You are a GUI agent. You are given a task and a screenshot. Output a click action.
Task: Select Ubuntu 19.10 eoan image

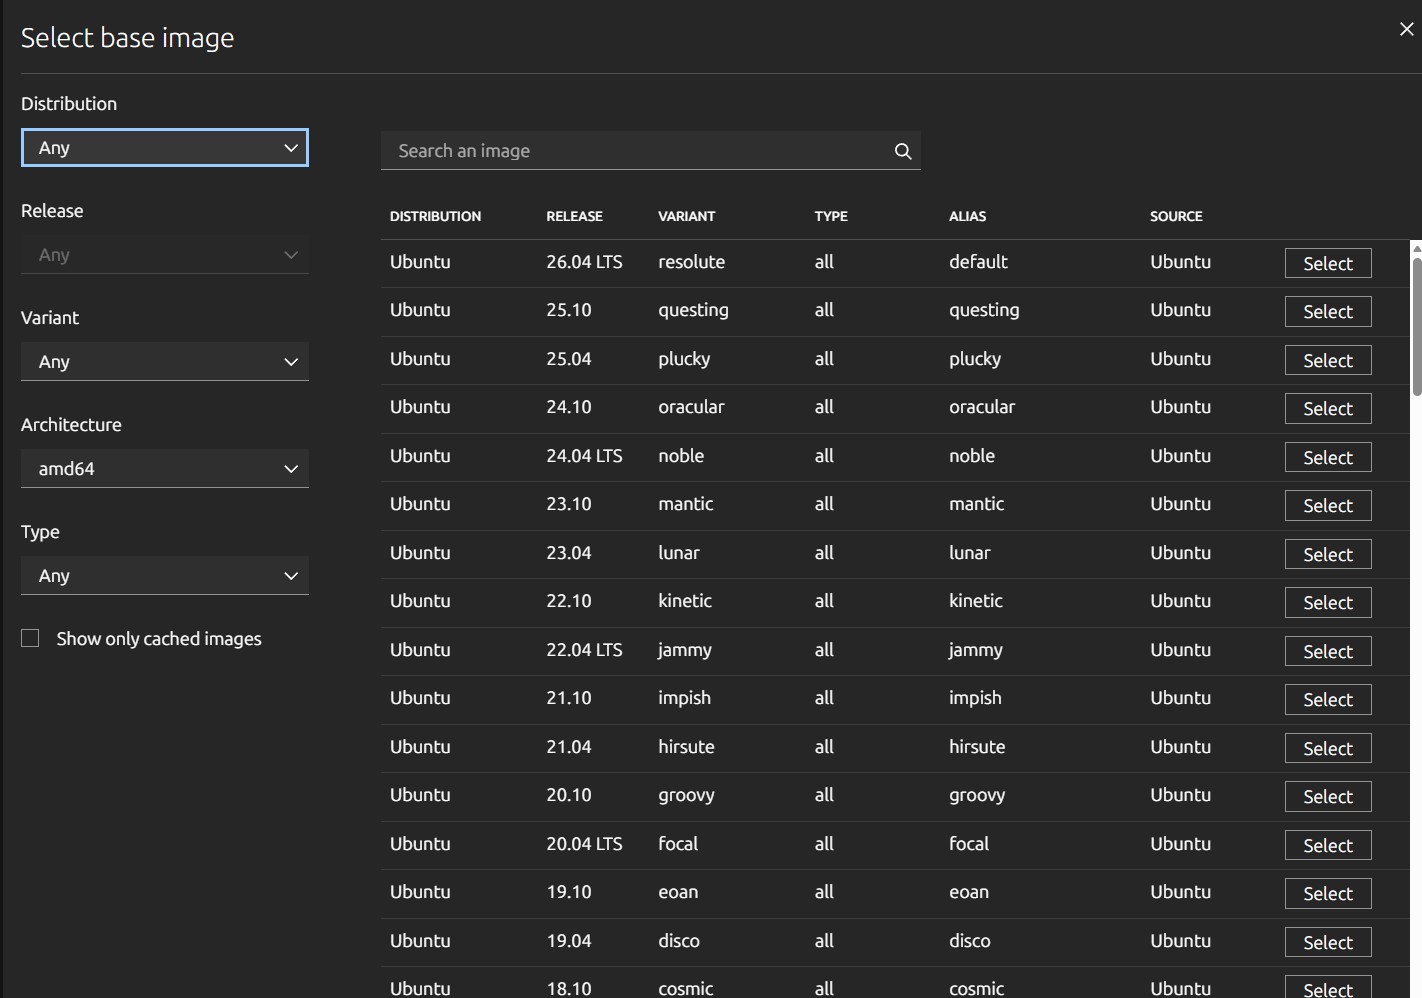coord(1328,894)
